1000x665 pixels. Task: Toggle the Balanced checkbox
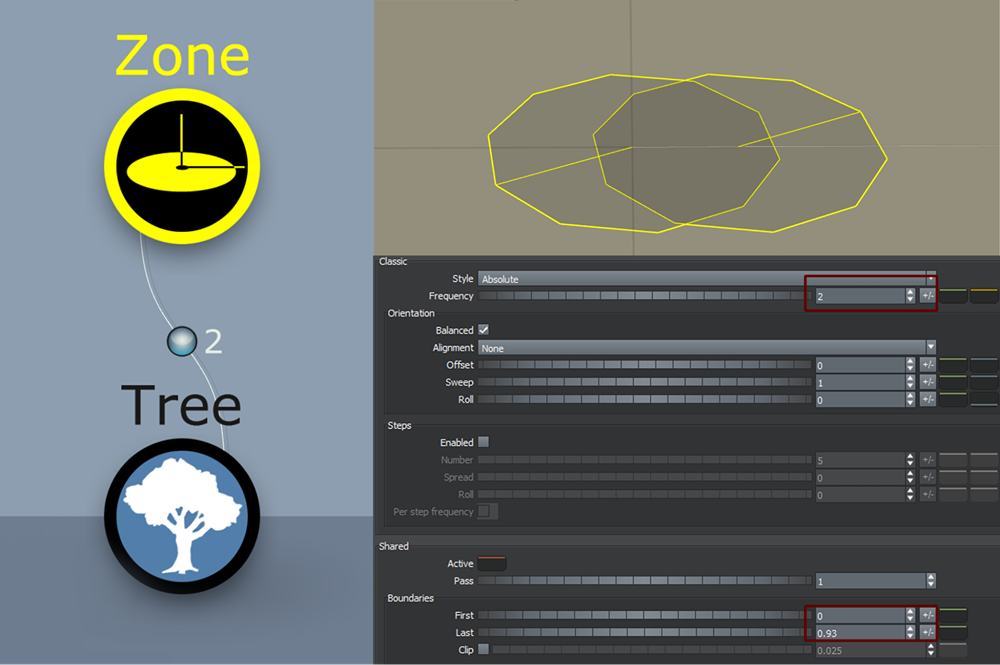click(483, 330)
